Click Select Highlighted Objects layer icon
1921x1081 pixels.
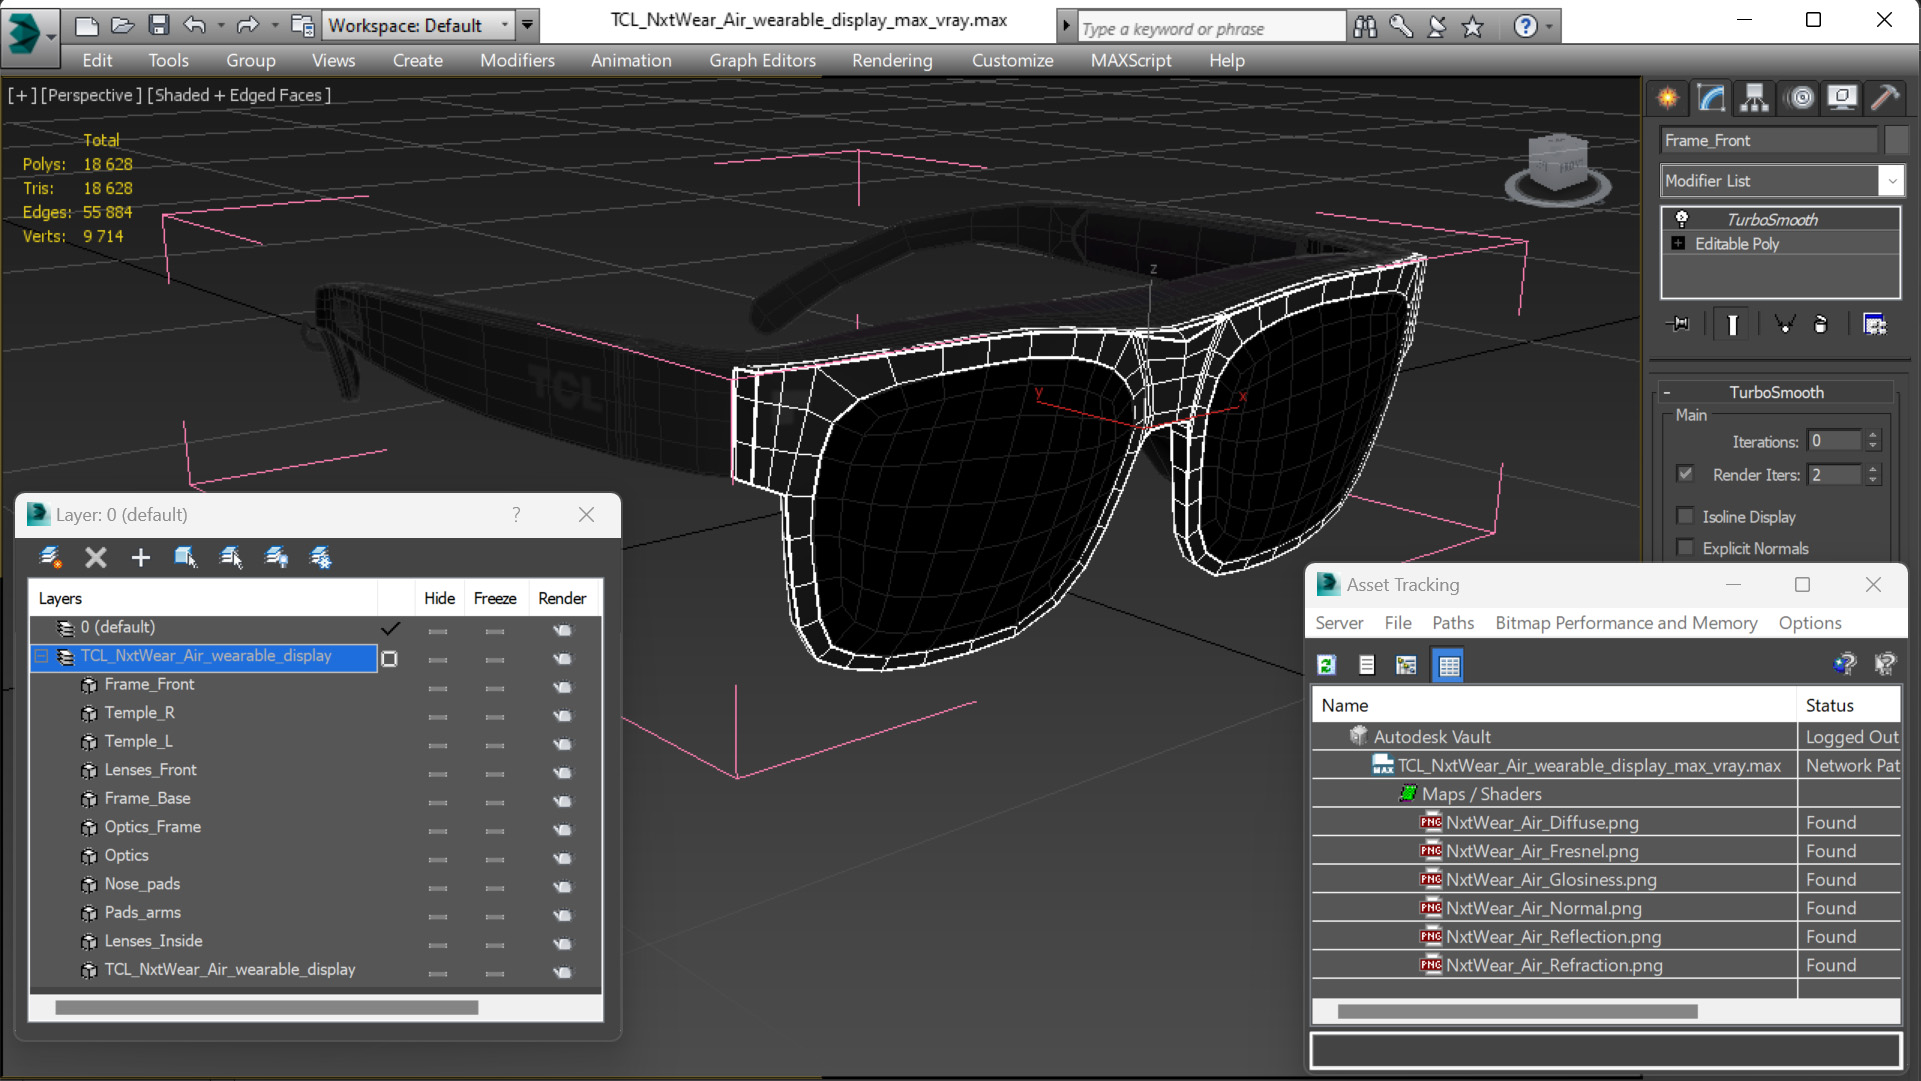[x=185, y=557]
